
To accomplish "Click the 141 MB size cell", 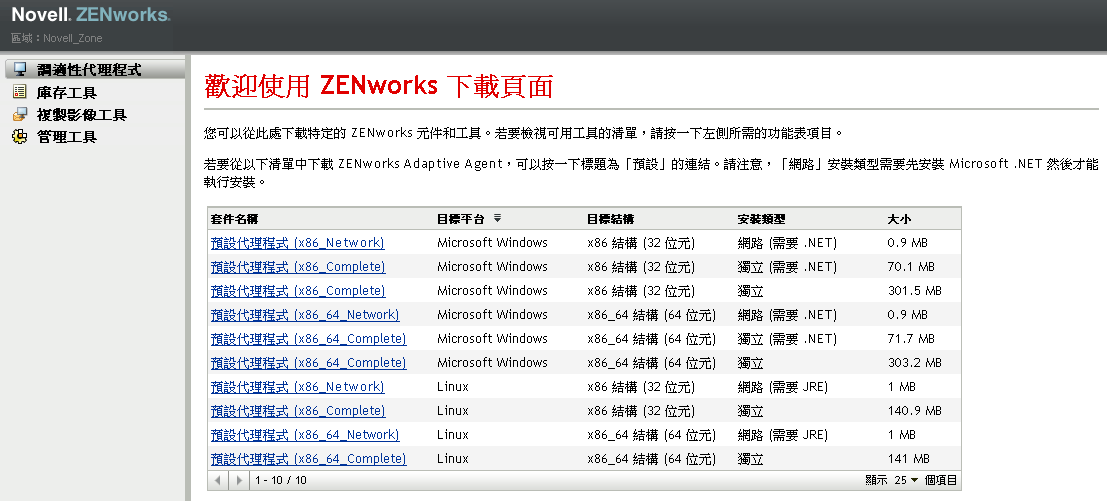I will tap(908, 459).
